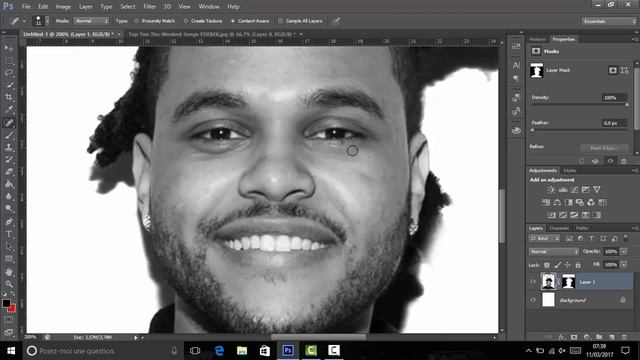Create new group folder icon in Layers

coord(599,337)
